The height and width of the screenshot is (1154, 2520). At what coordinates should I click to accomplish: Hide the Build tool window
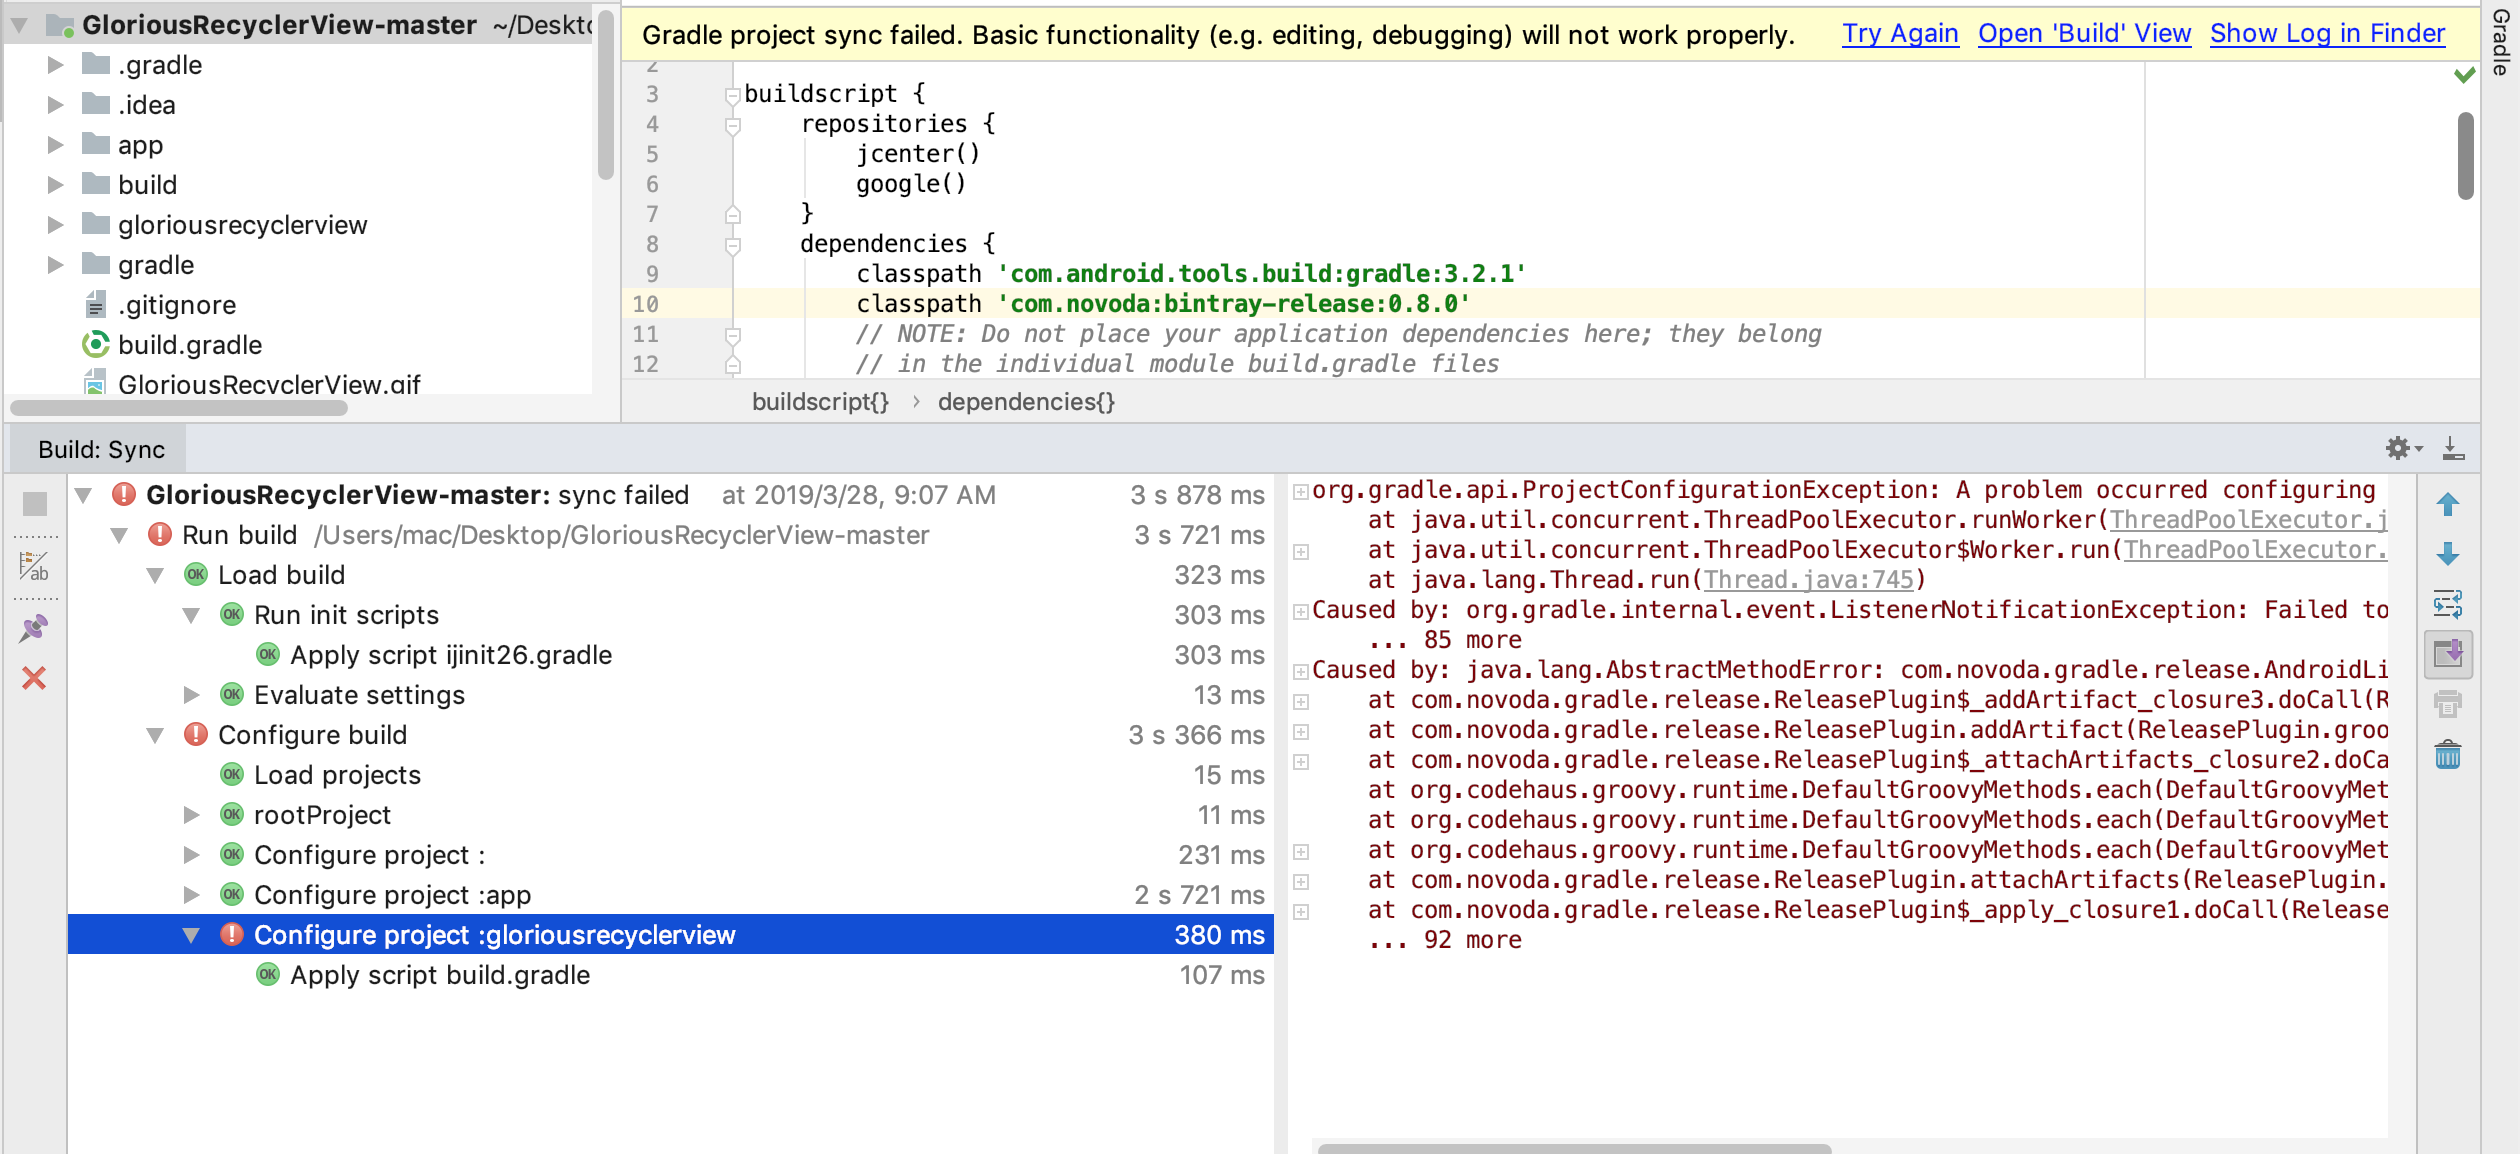pyautogui.click(x=2453, y=449)
